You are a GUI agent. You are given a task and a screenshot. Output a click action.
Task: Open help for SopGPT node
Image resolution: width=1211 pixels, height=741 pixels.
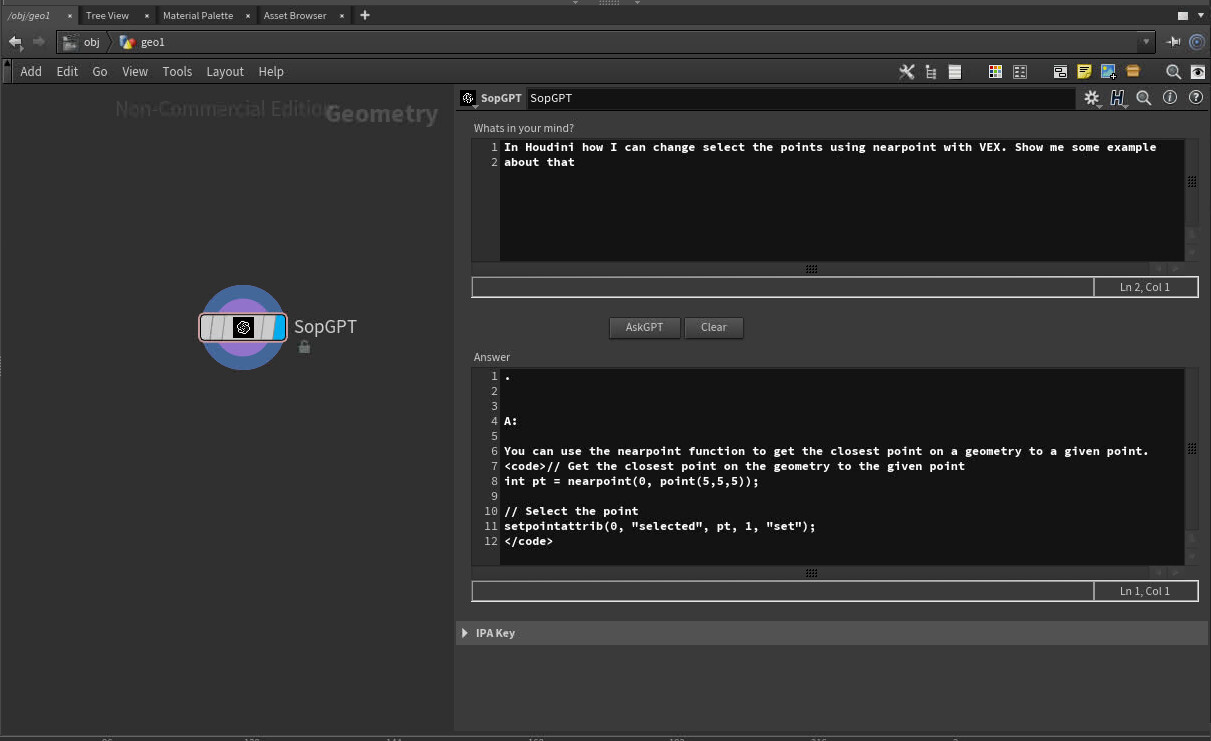click(x=1195, y=98)
